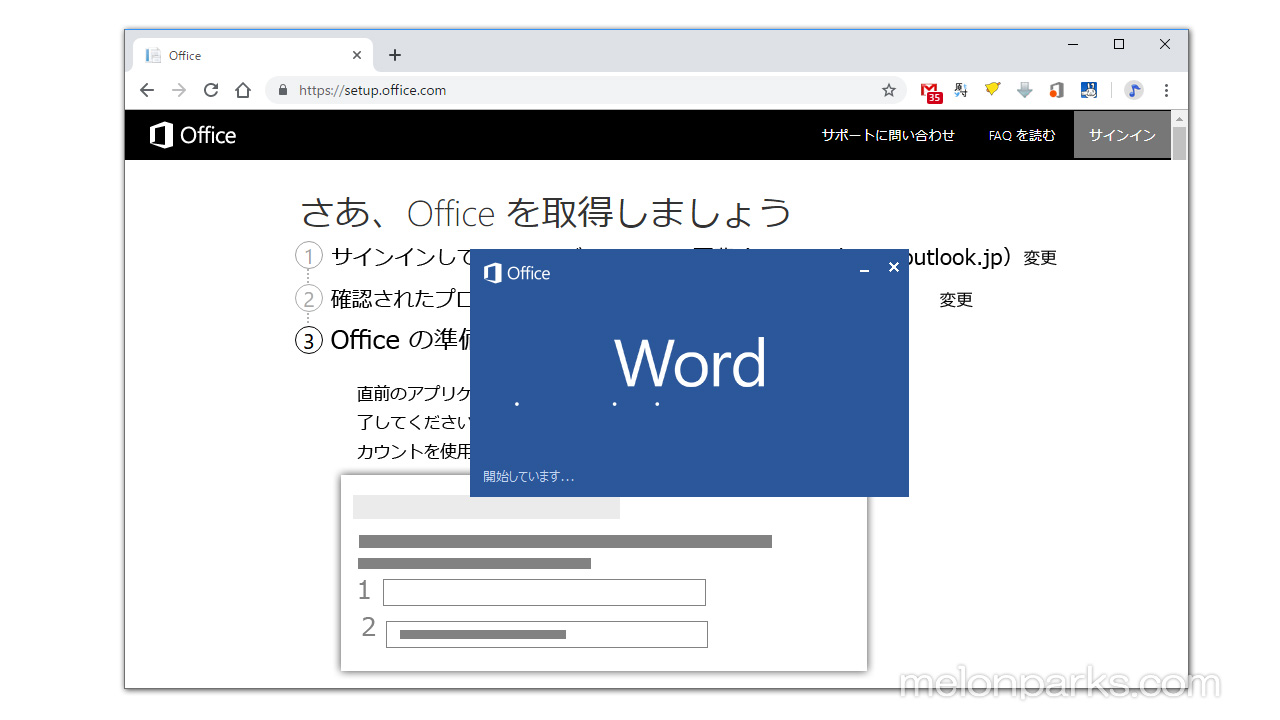Image resolution: width=1280 pixels, height=720 pixels.
Task: Click the Office logo in page header
Action: [x=193, y=135]
